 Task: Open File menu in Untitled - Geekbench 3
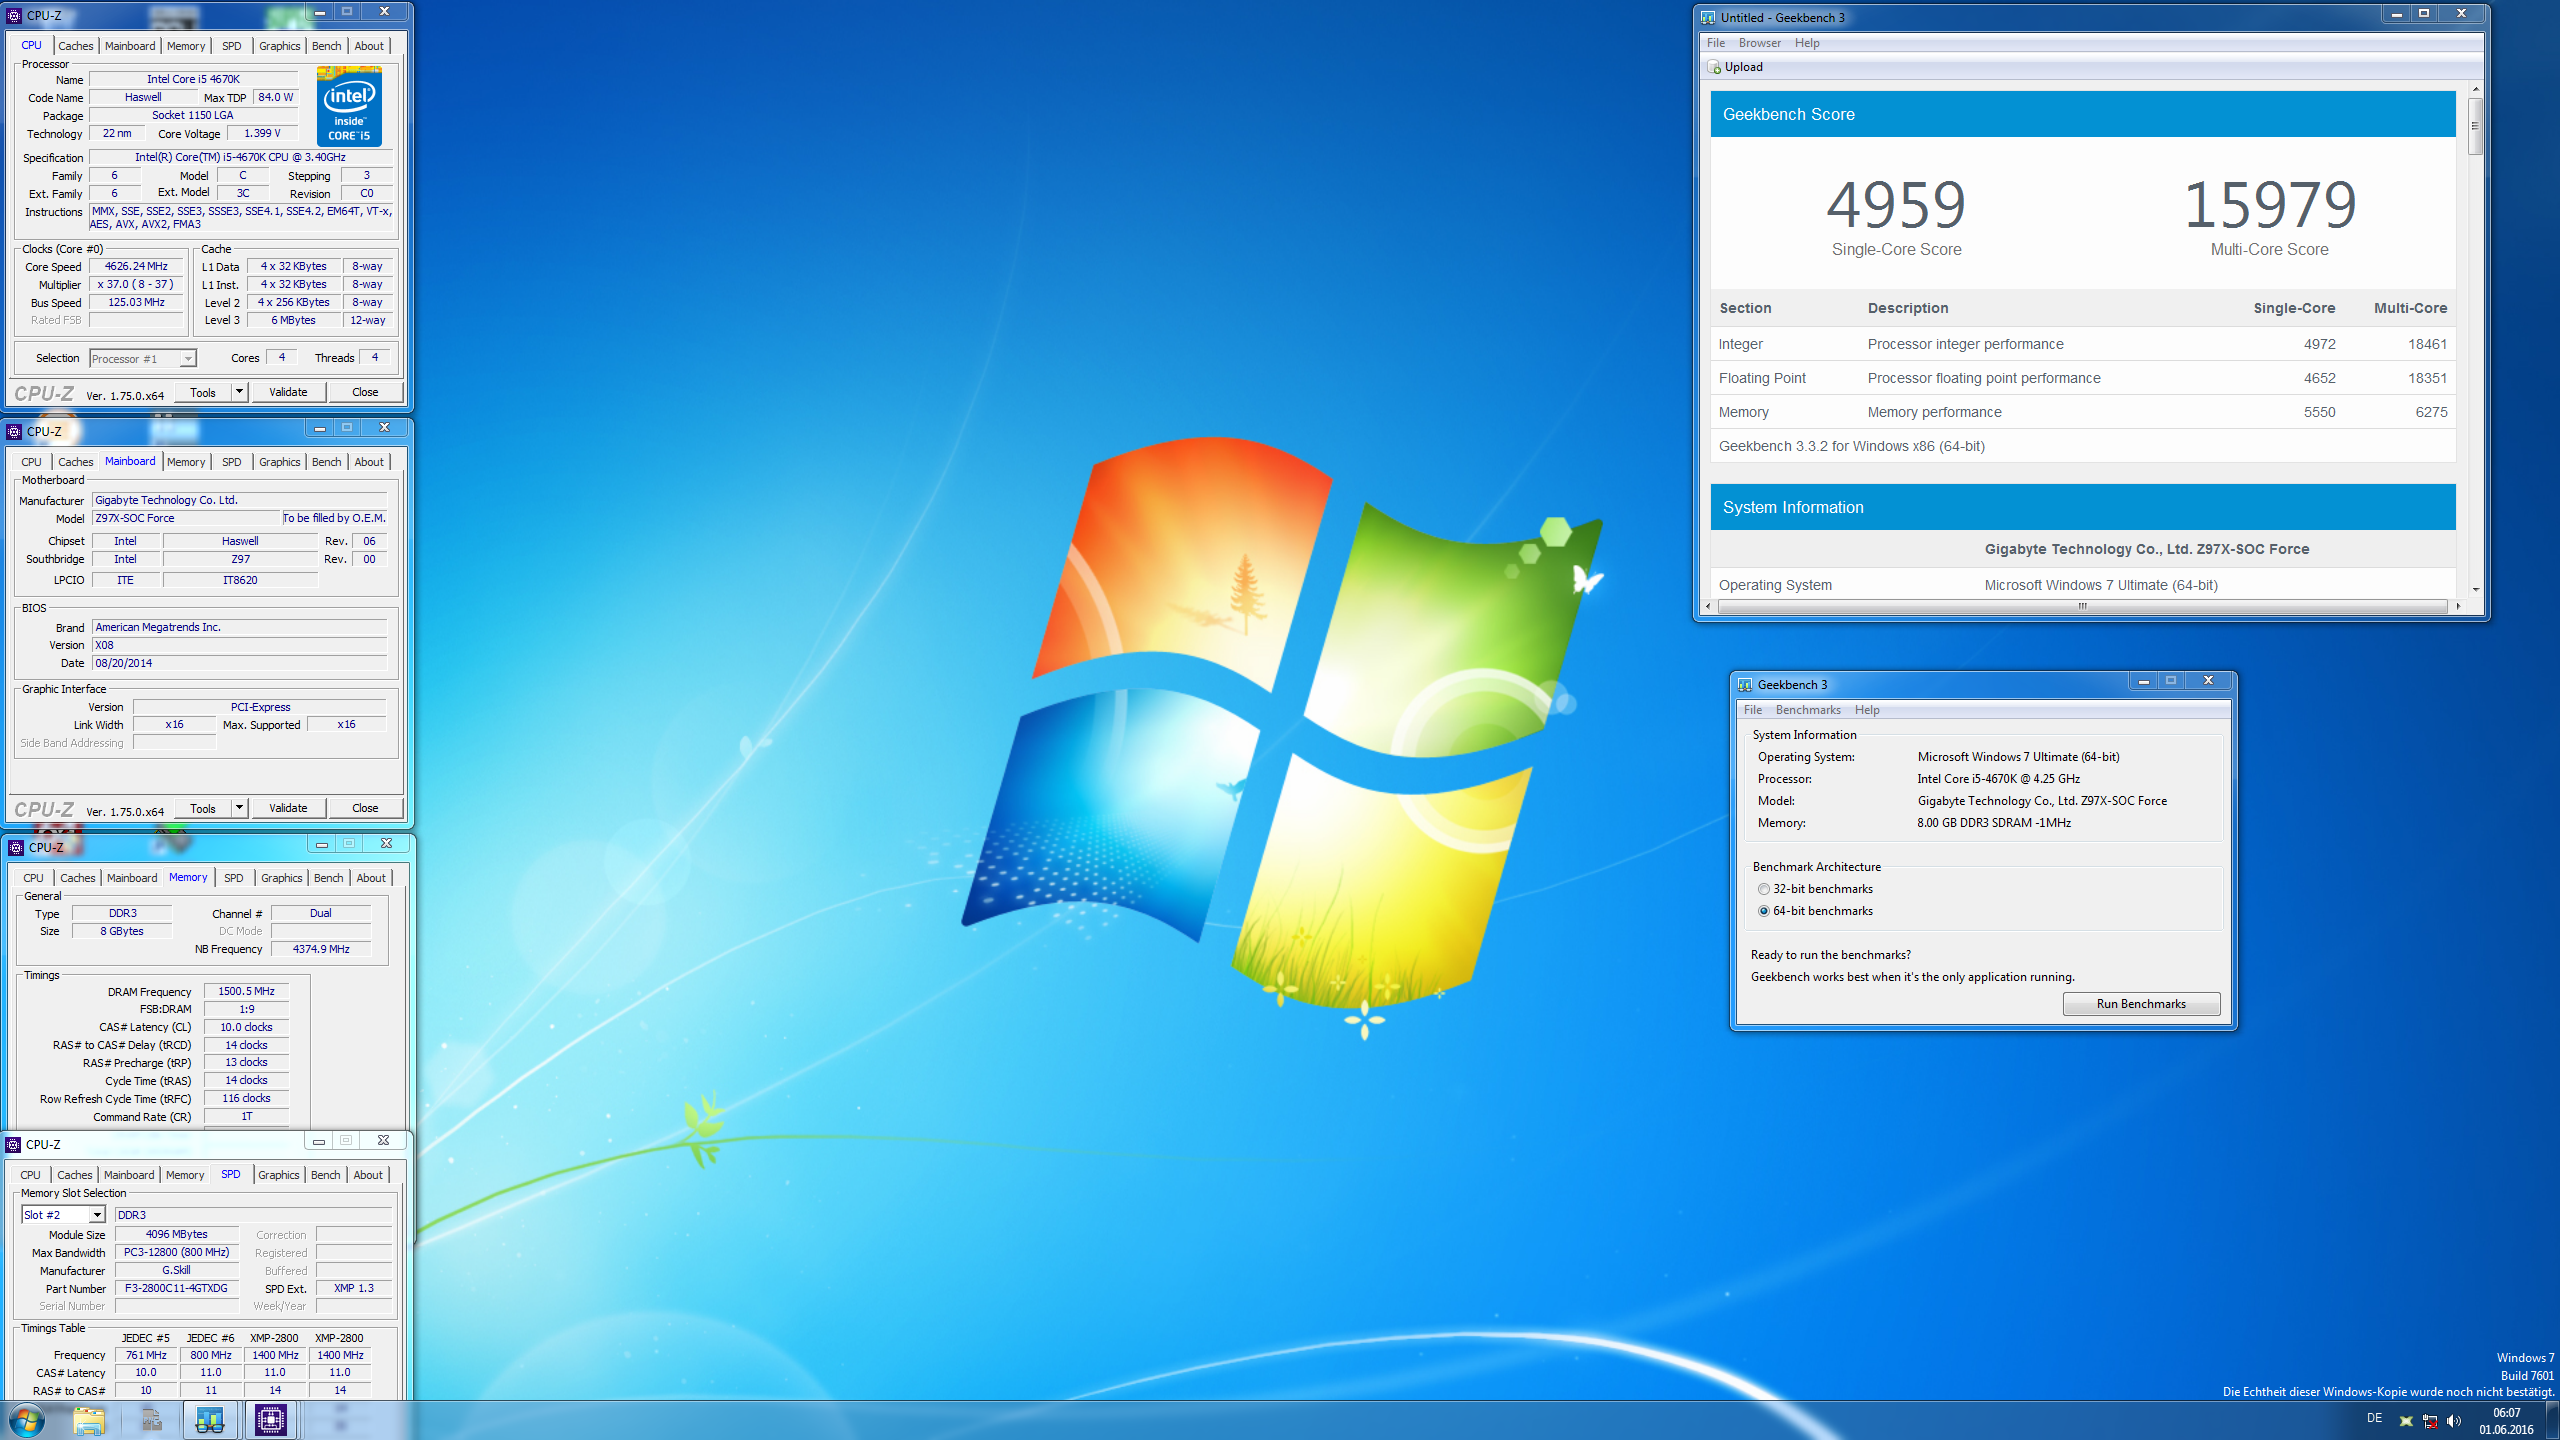[1716, 43]
